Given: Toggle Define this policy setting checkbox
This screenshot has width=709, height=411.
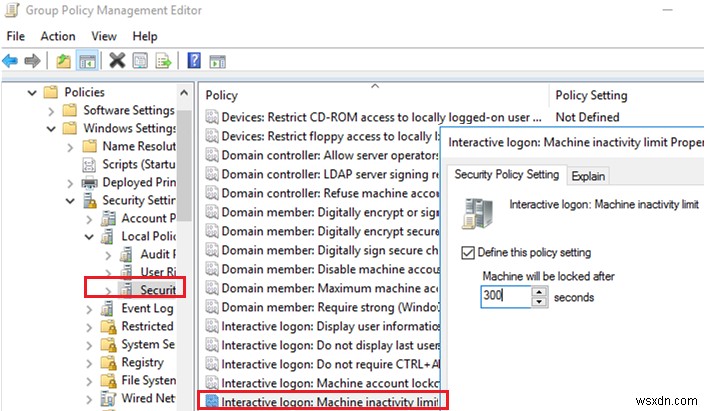Looking at the screenshot, I should pos(468,252).
